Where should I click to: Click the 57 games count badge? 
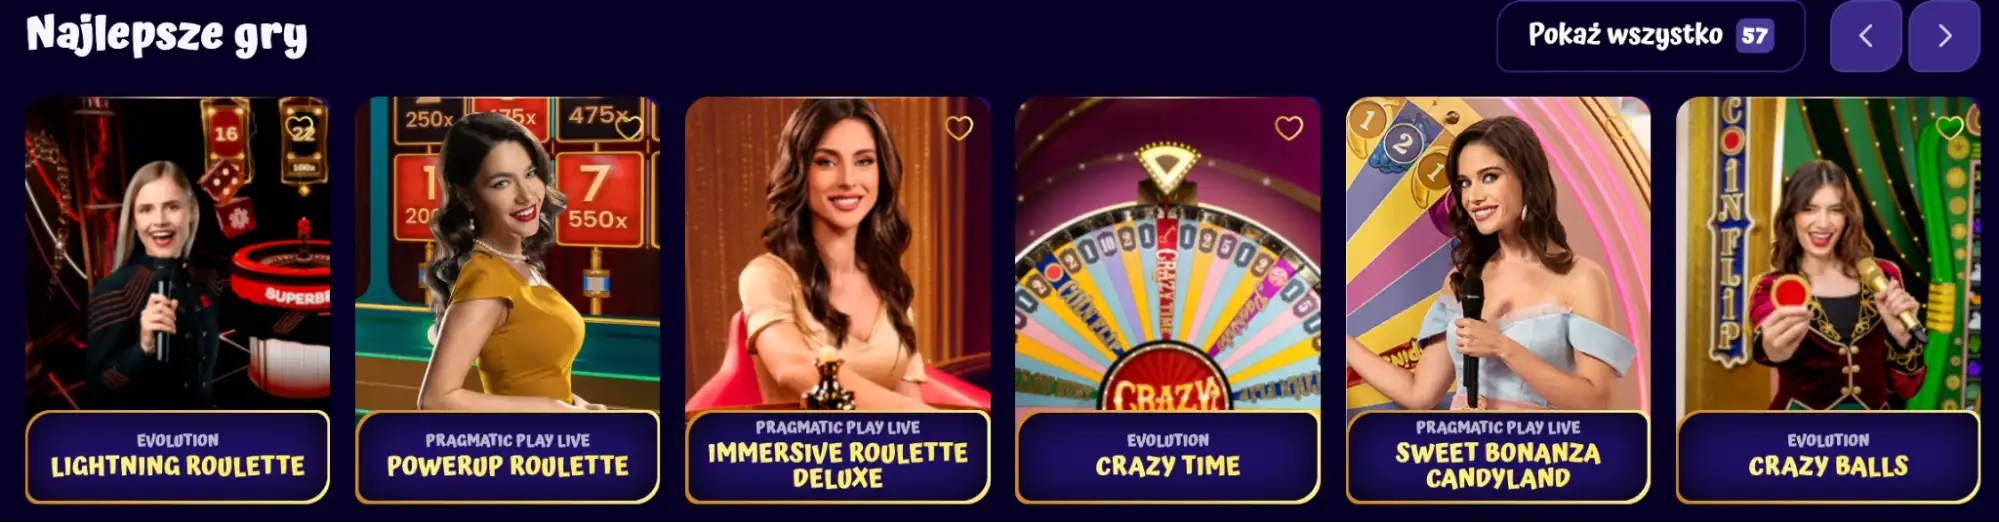(1754, 36)
